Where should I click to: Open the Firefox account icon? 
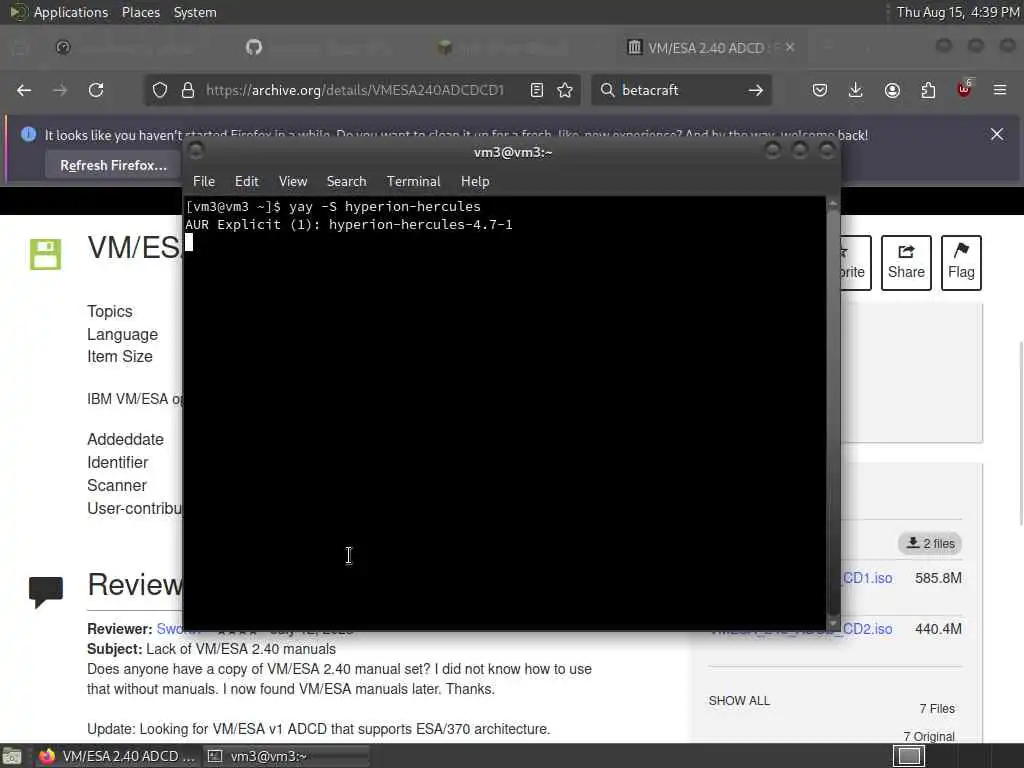[892, 90]
